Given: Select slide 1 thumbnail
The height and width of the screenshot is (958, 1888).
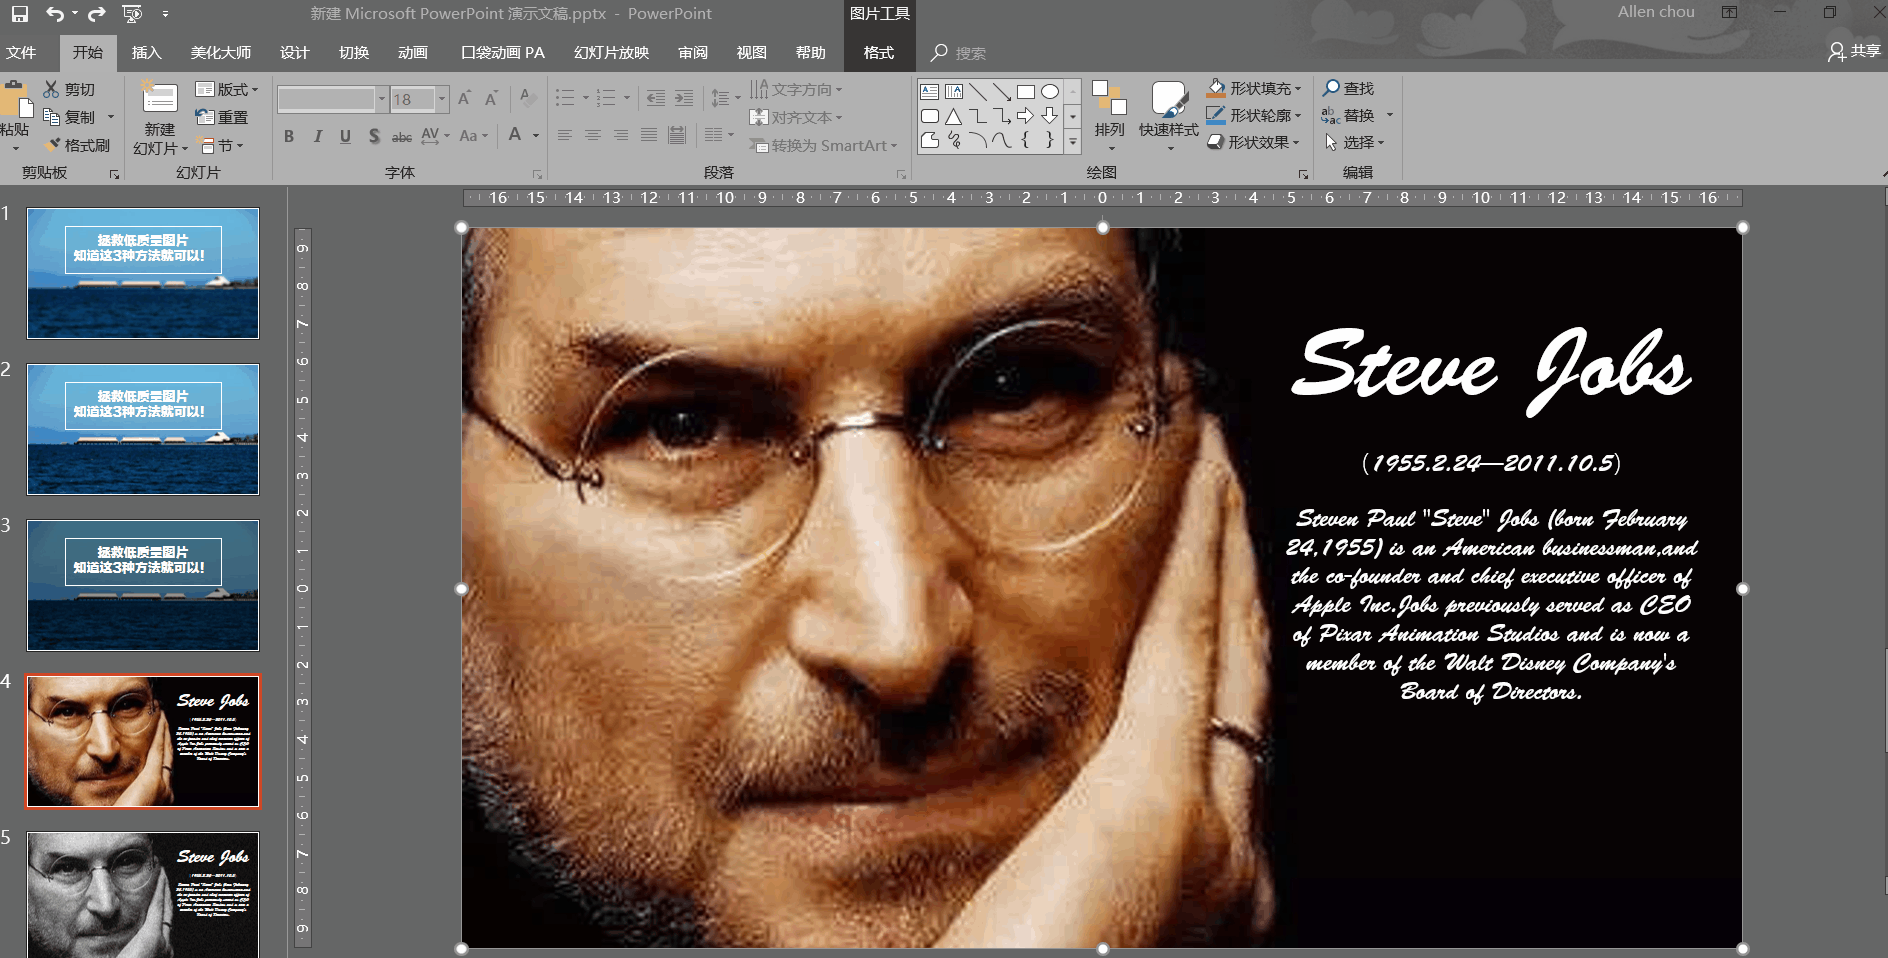Looking at the screenshot, I should point(143,273).
